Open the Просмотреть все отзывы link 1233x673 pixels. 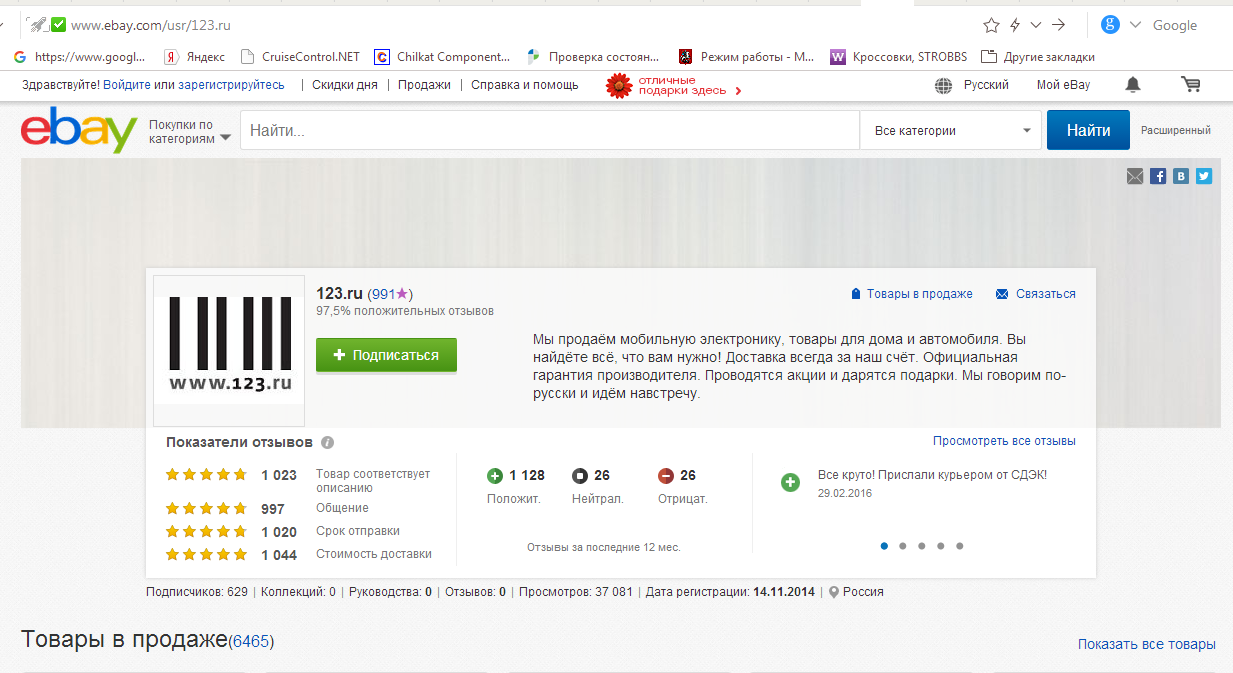click(x=1004, y=441)
